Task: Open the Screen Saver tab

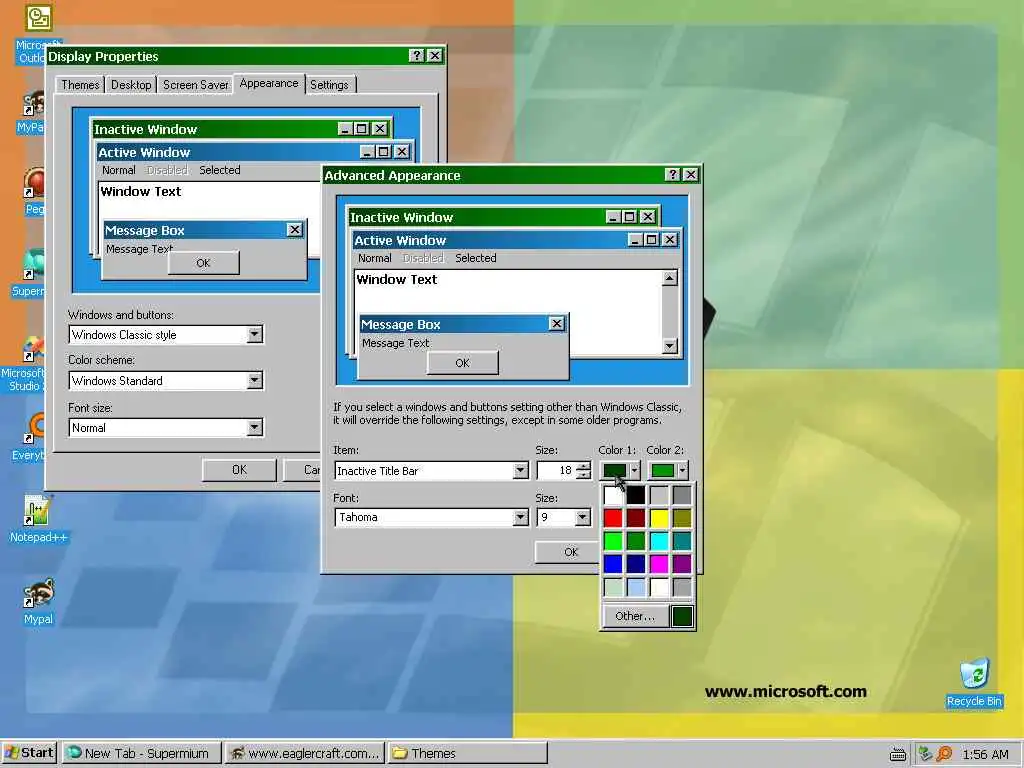Action: click(195, 85)
